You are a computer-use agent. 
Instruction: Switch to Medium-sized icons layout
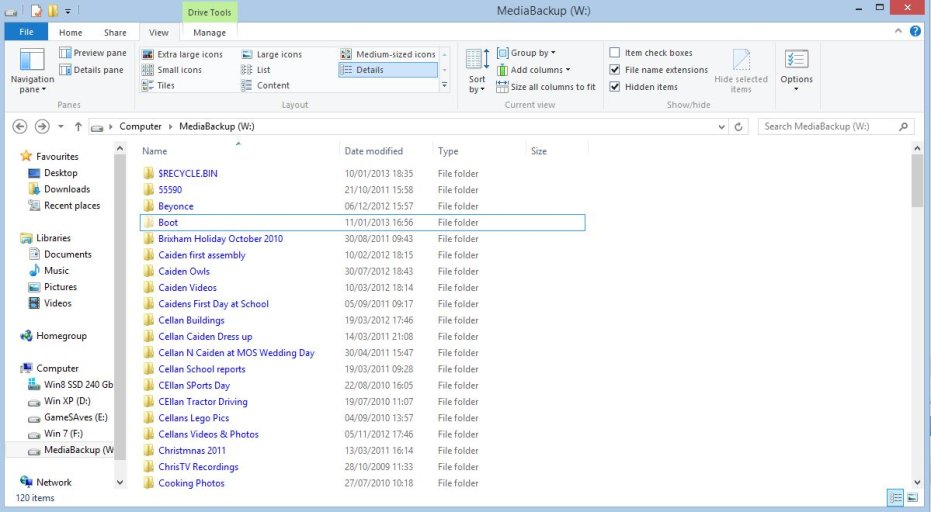[388, 54]
